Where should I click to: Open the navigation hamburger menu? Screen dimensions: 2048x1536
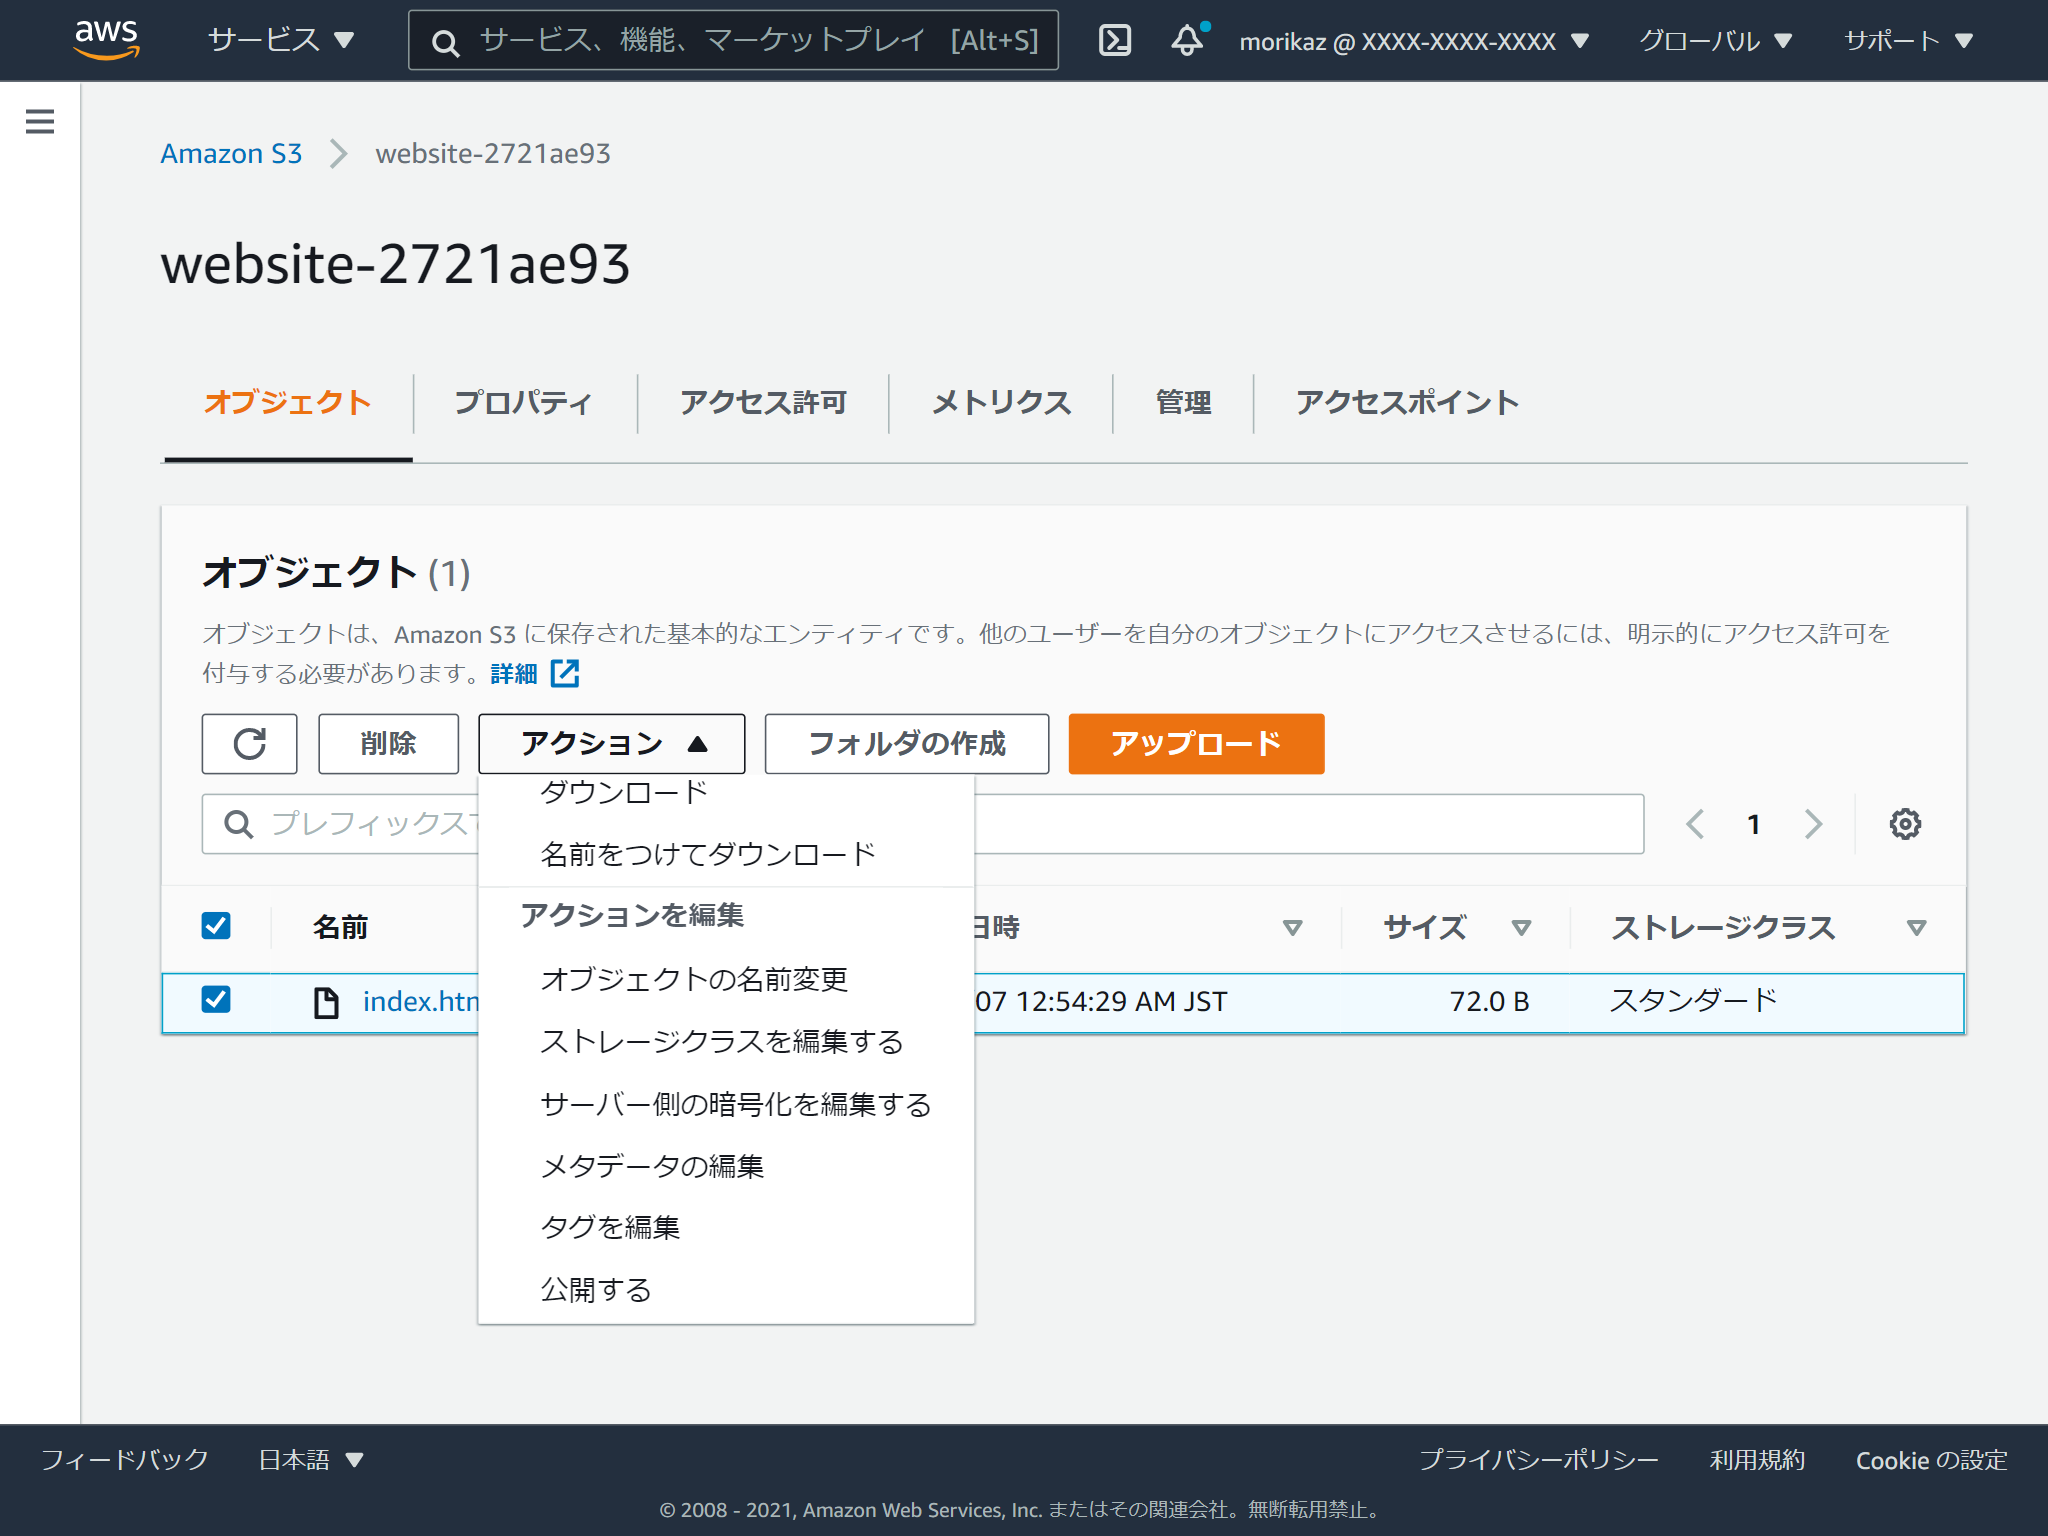click(39, 121)
